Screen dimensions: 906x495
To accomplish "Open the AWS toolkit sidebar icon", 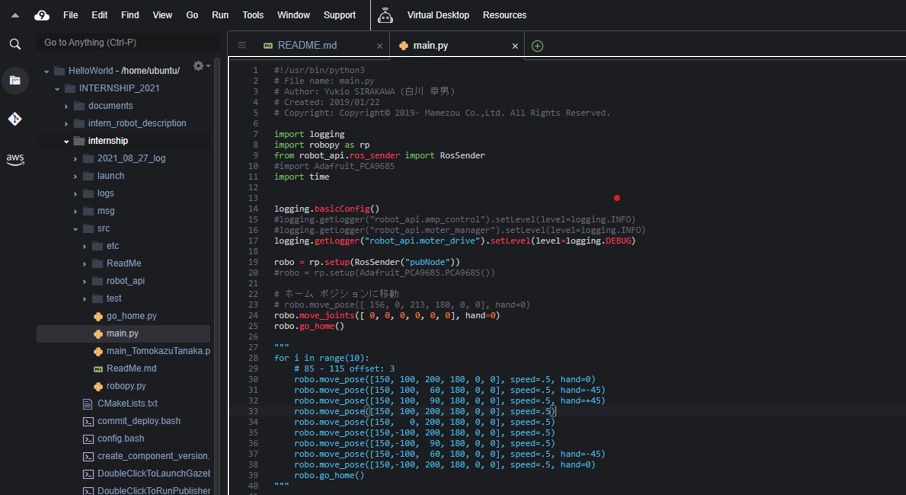I will [15, 159].
